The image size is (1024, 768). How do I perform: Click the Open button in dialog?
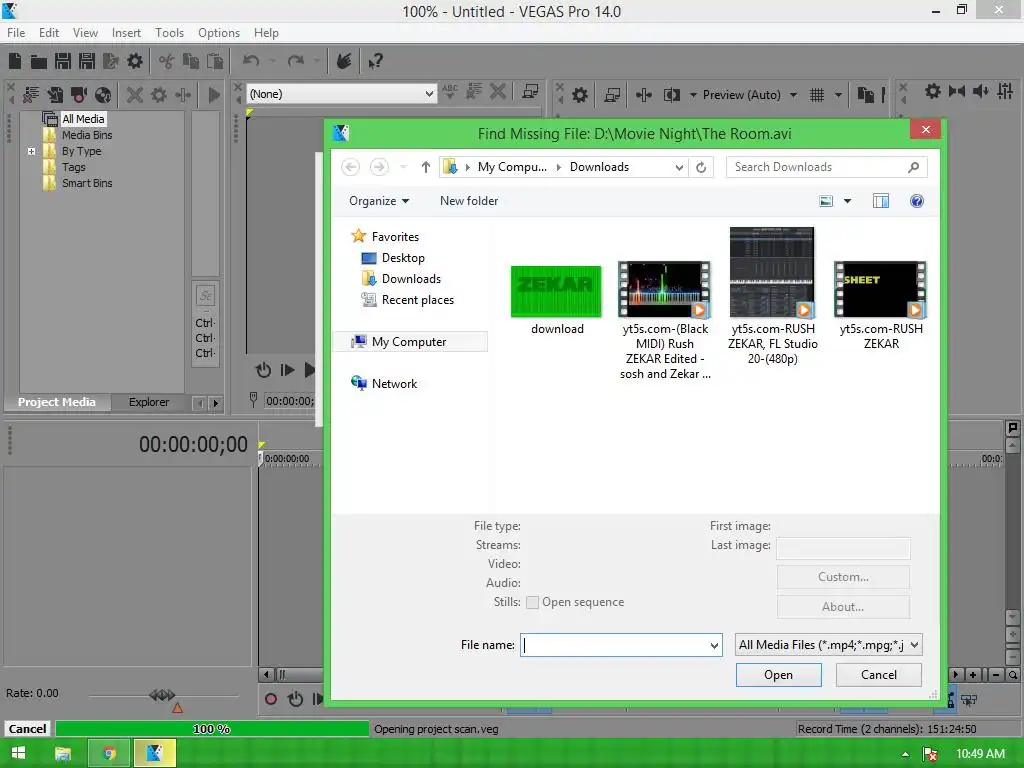coord(778,675)
